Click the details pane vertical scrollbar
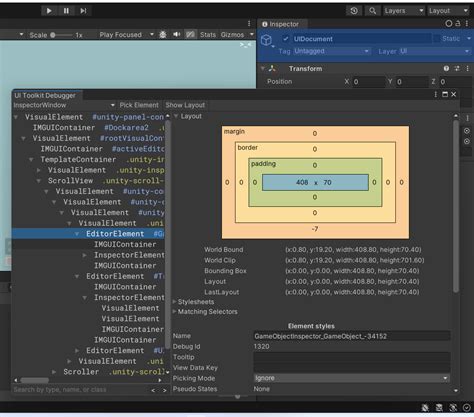This screenshot has height=417, width=474. click(x=456, y=207)
